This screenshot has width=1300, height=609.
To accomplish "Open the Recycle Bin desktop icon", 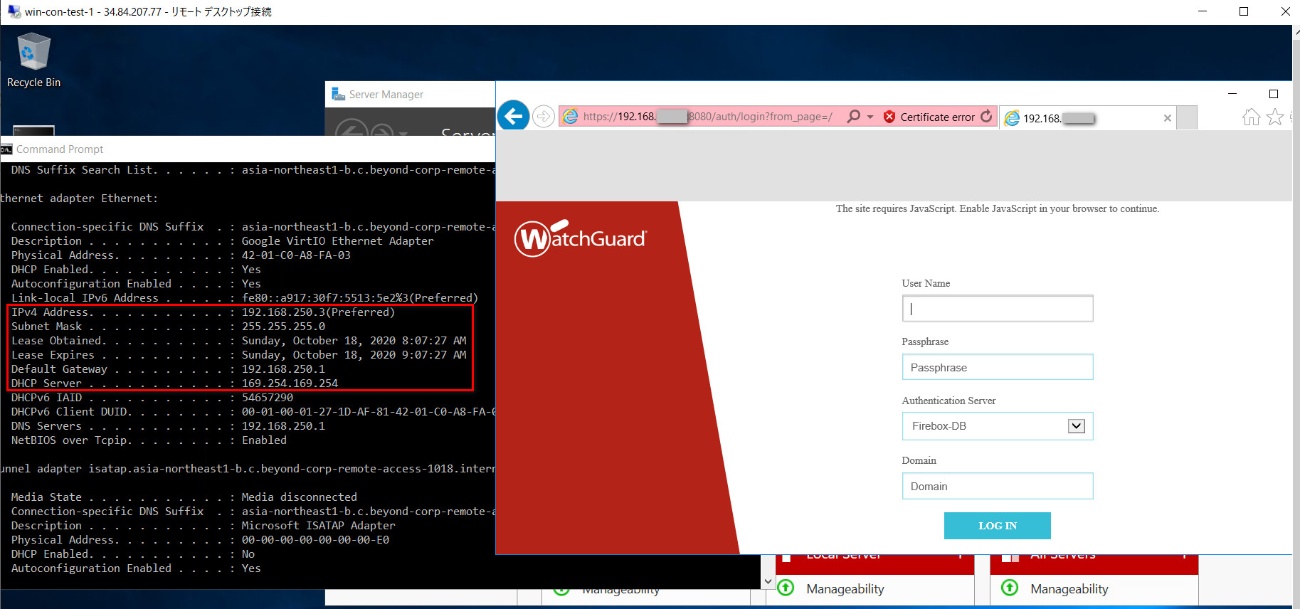I will pos(34,60).
